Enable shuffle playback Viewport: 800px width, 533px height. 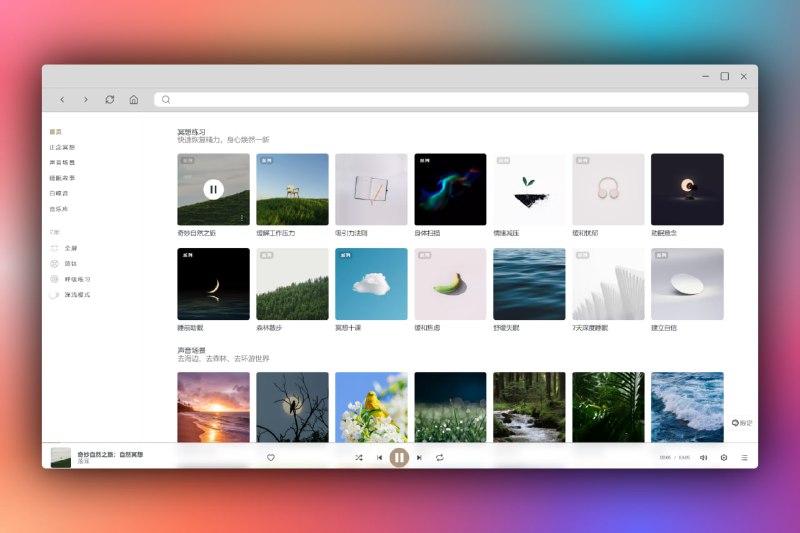[359, 458]
